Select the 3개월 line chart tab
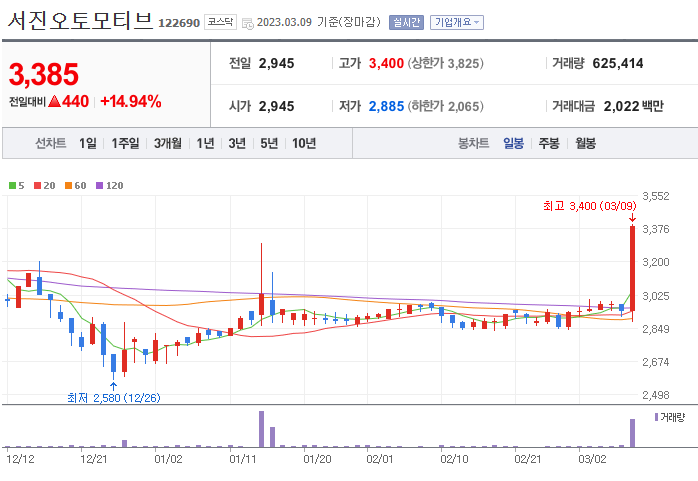The width and height of the screenshot is (698, 481). pos(167,143)
